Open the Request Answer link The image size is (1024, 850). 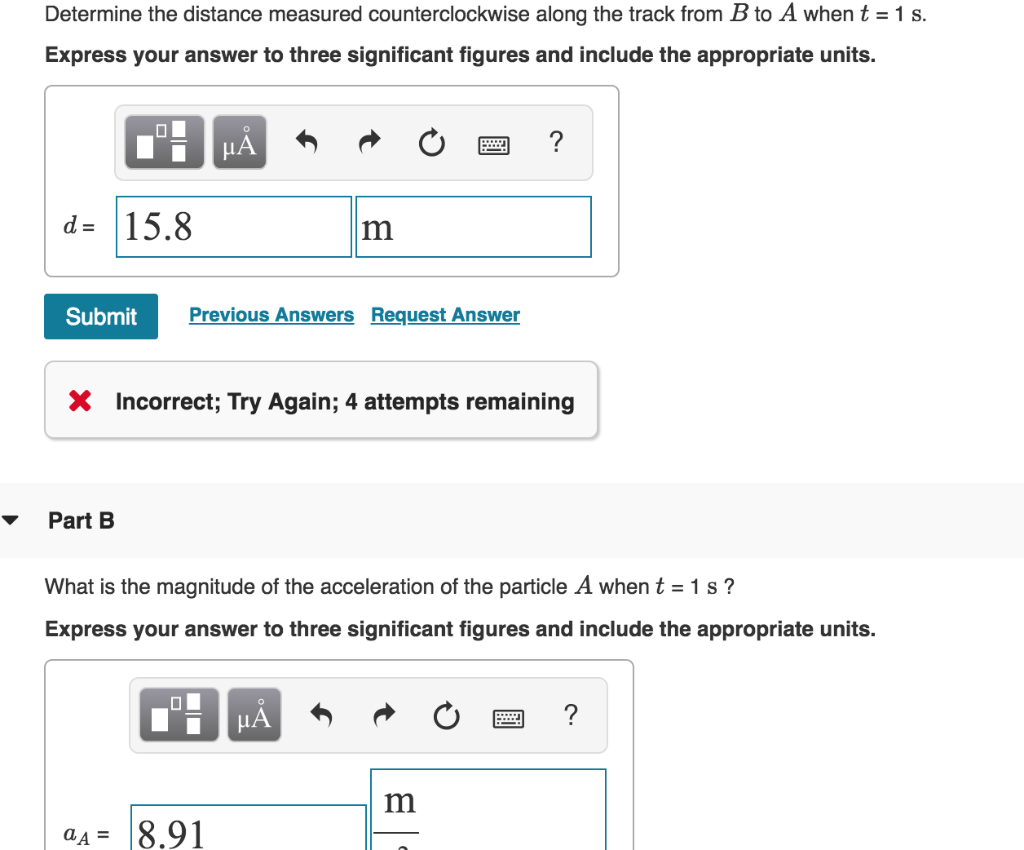445,315
